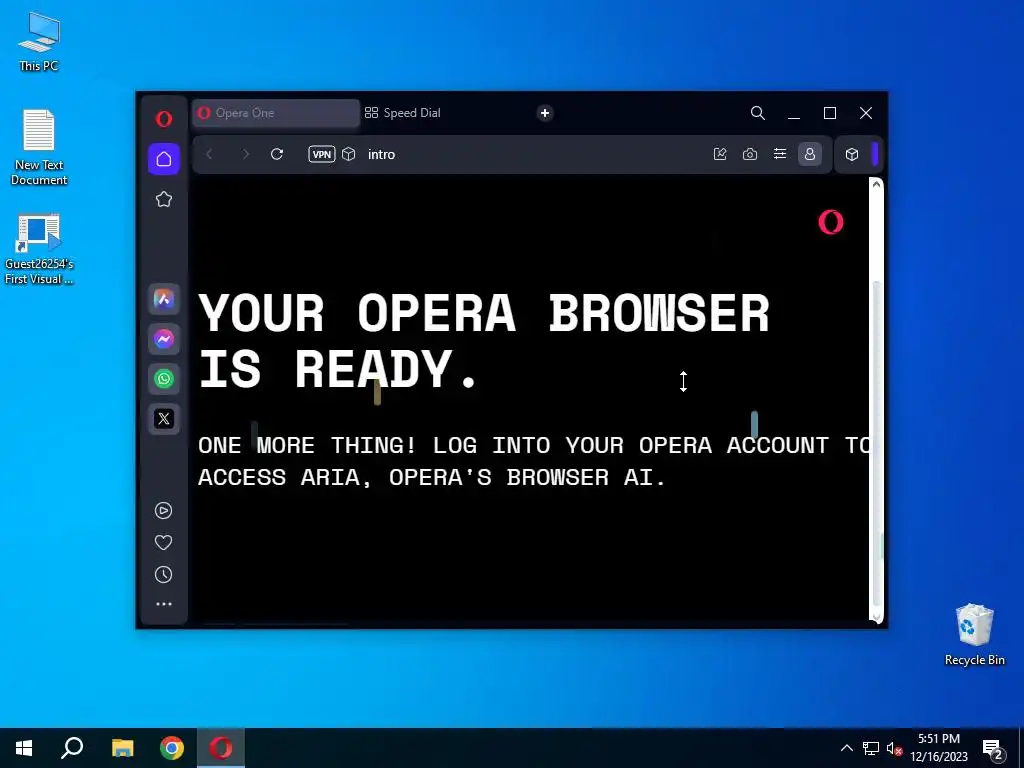Open Extensions cube icon in toolbar
This screenshot has width=1024, height=768.
point(852,154)
